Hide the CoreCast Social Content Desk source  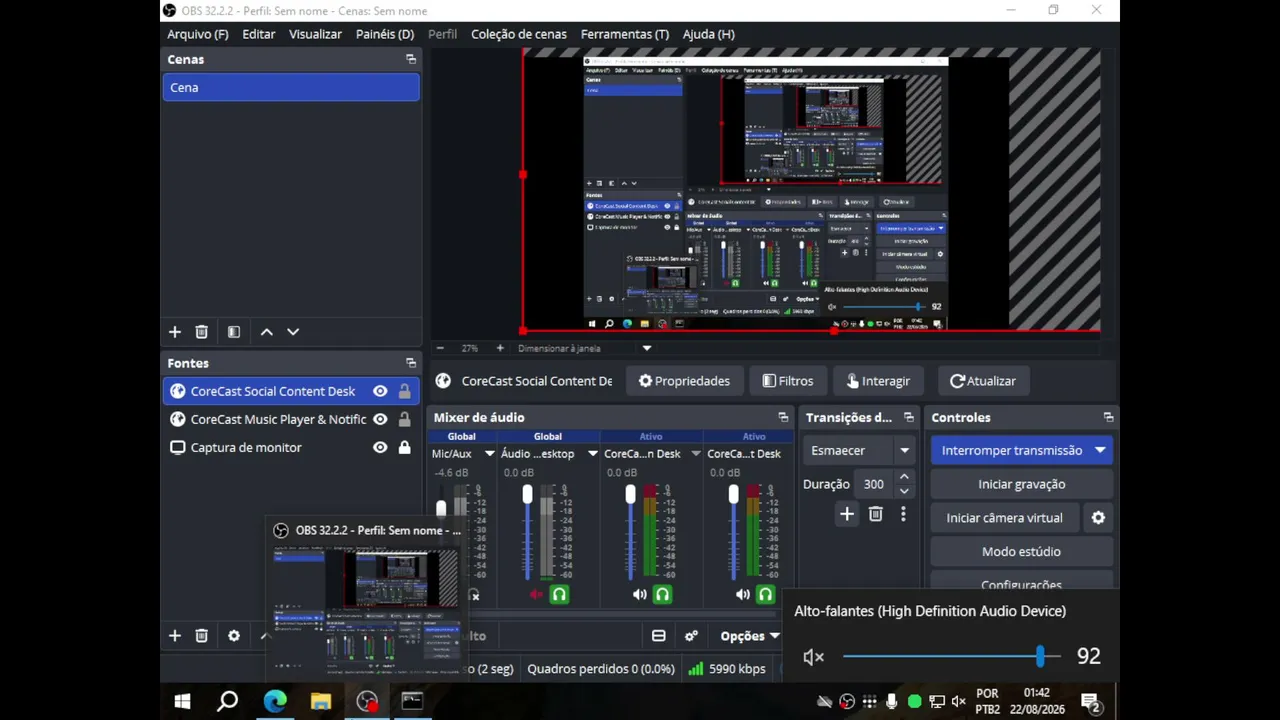tap(380, 392)
